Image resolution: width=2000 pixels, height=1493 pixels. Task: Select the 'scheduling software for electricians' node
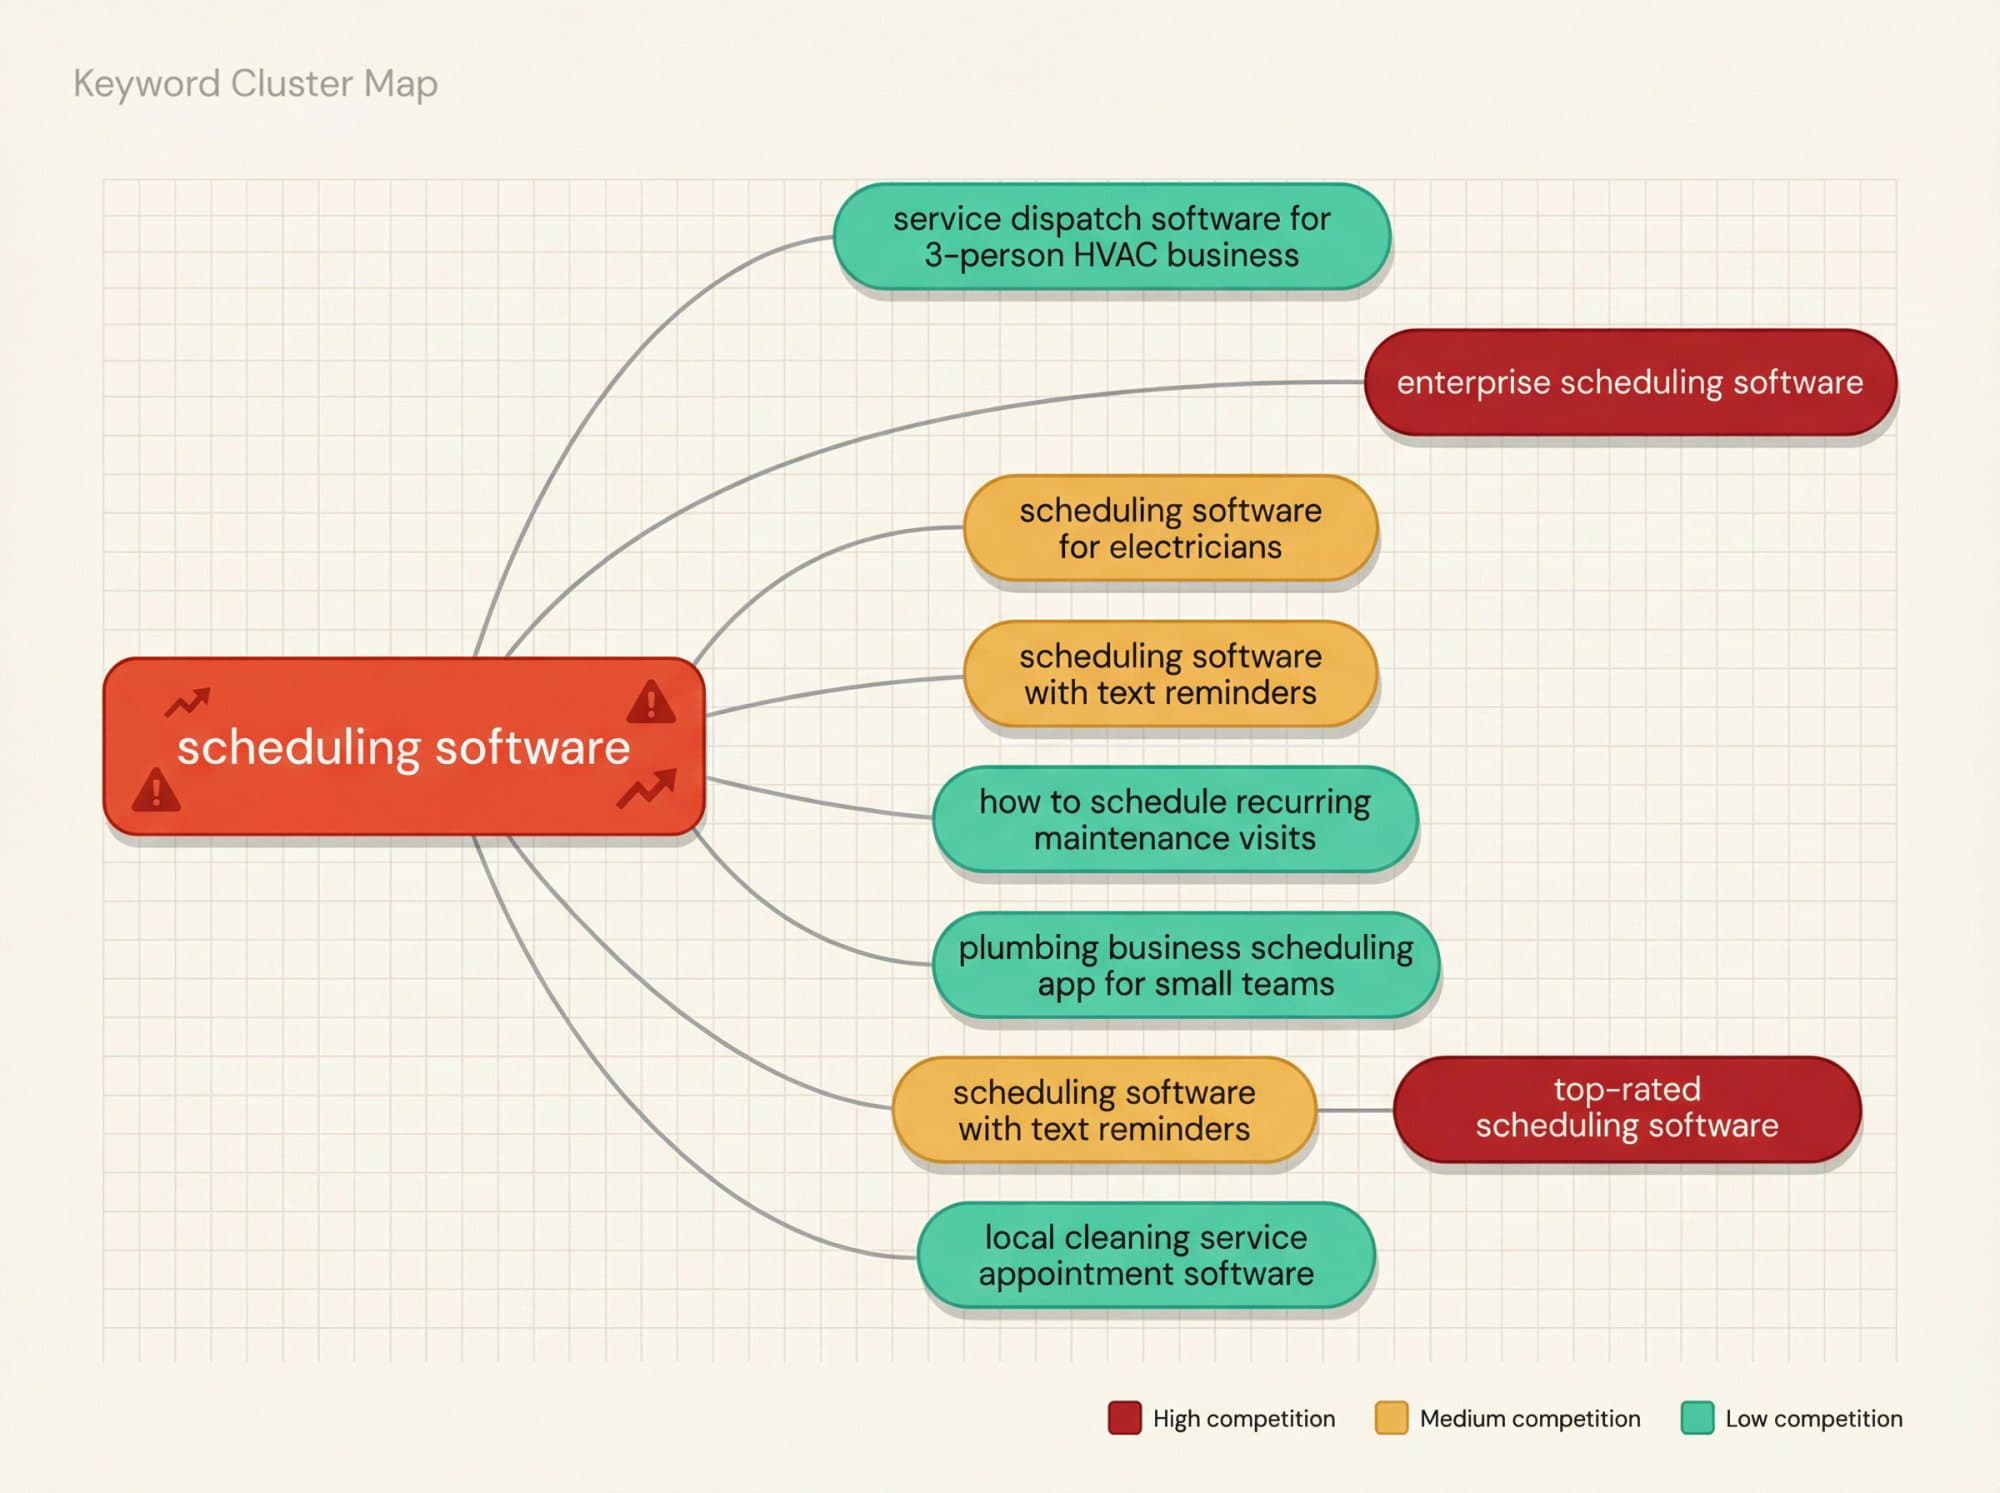(1170, 528)
